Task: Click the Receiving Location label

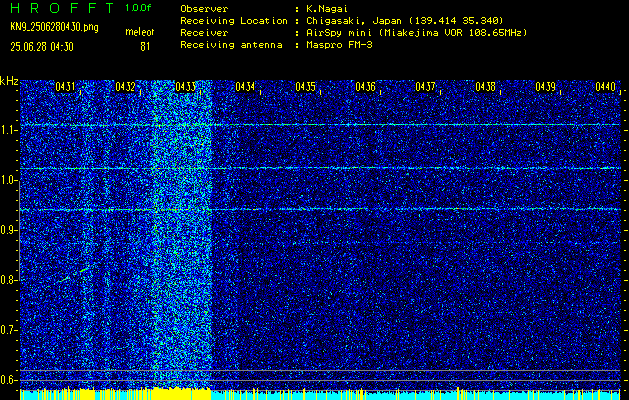Action: click(234, 20)
